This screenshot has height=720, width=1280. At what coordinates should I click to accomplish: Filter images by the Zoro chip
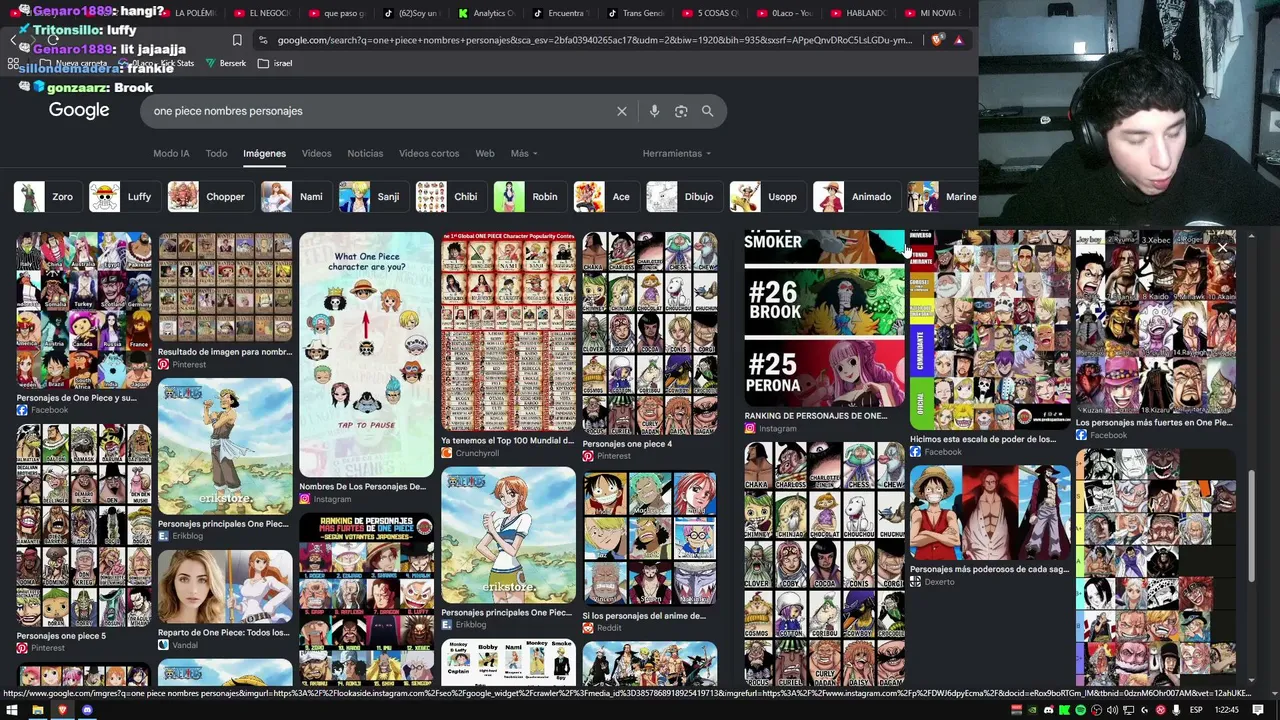pyautogui.click(x=46, y=197)
